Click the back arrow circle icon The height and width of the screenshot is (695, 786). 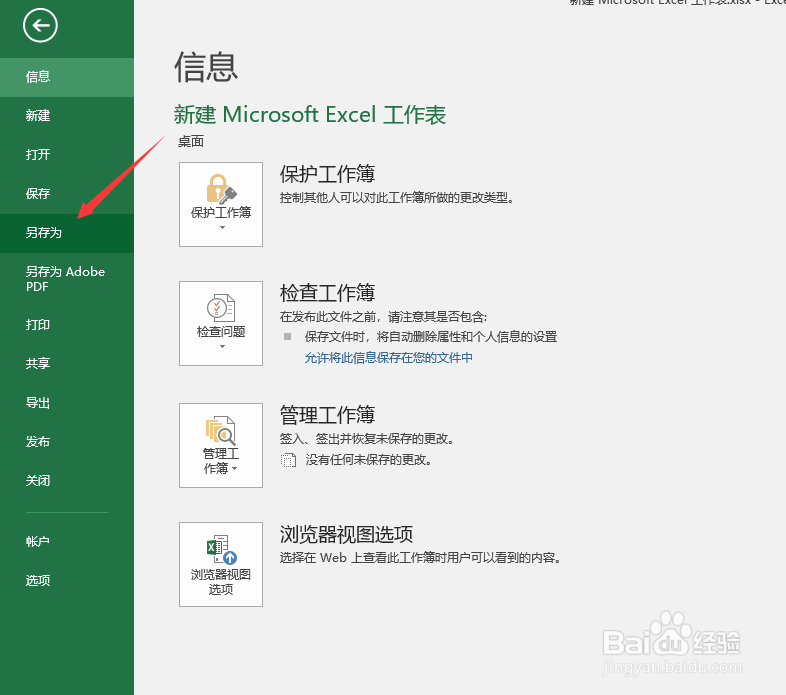click(x=40, y=25)
